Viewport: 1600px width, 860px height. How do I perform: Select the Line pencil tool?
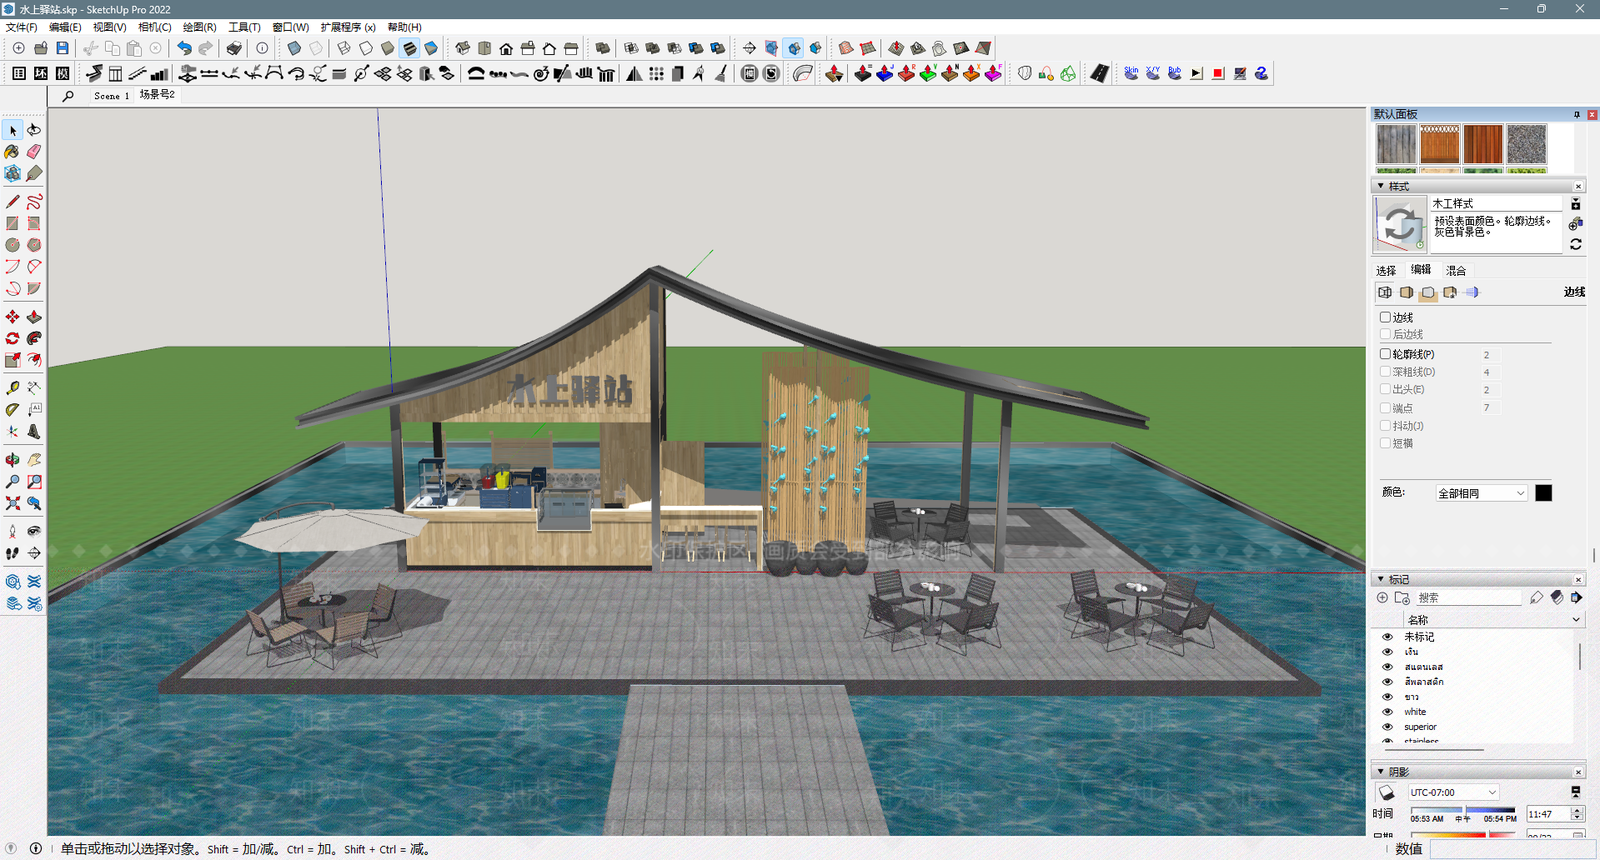pos(13,202)
